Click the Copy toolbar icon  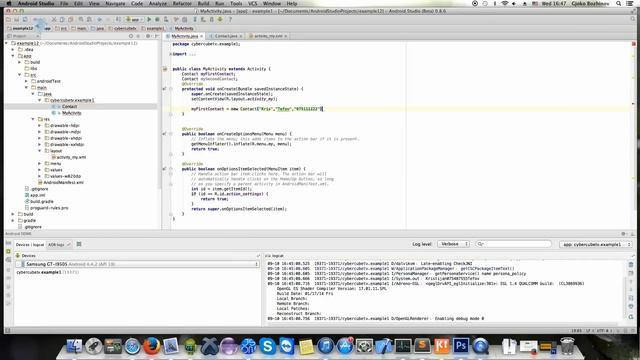(62, 19)
